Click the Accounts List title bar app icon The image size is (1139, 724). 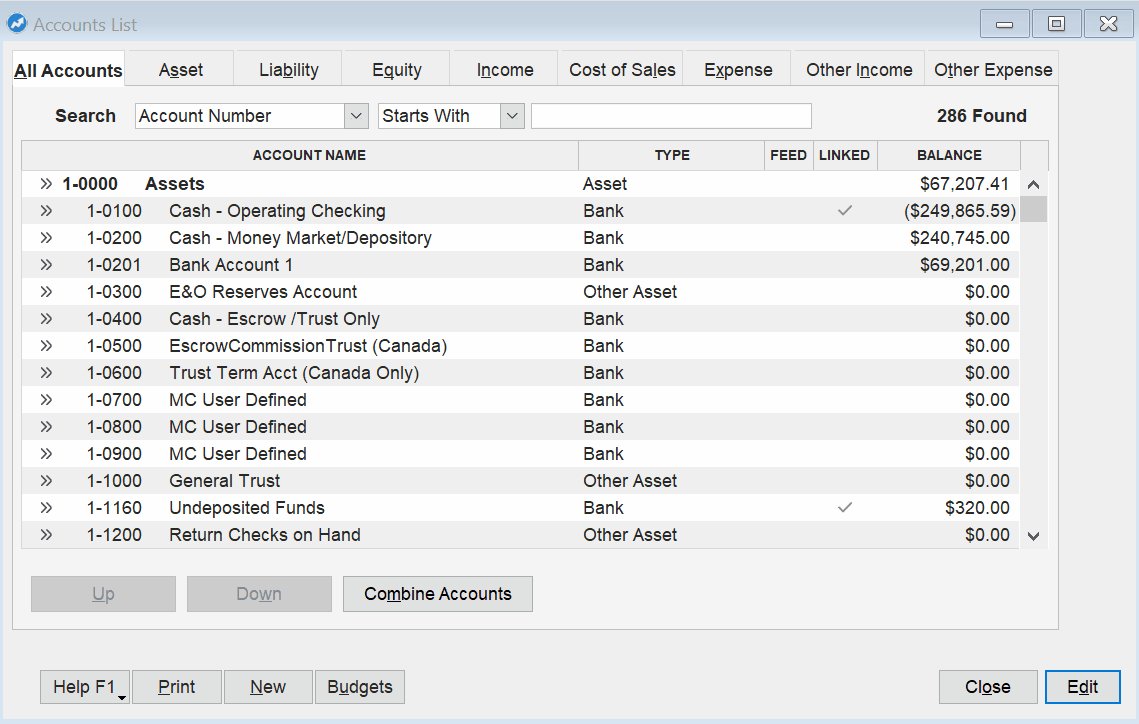tap(17, 23)
